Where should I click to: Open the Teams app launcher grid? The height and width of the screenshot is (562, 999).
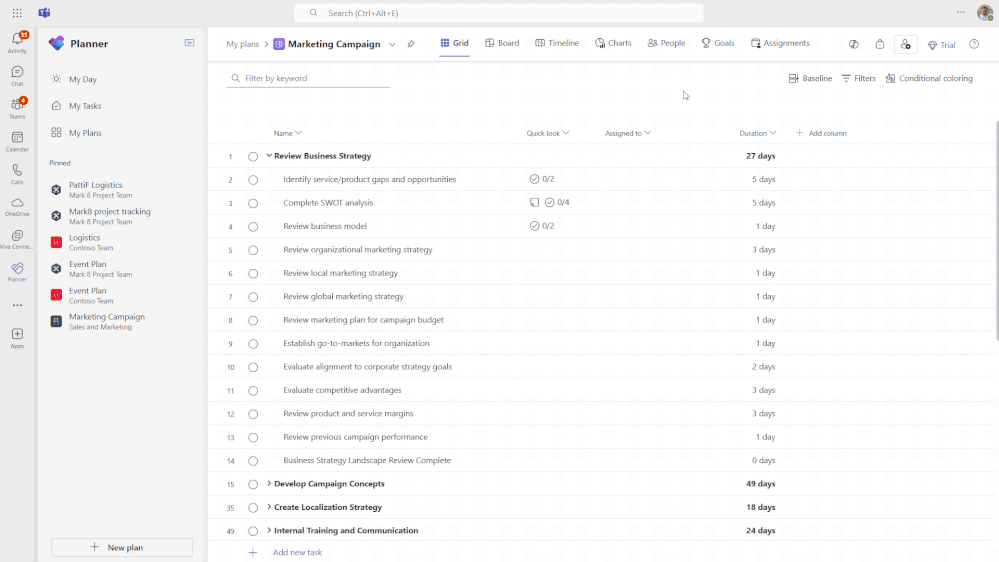click(x=17, y=12)
